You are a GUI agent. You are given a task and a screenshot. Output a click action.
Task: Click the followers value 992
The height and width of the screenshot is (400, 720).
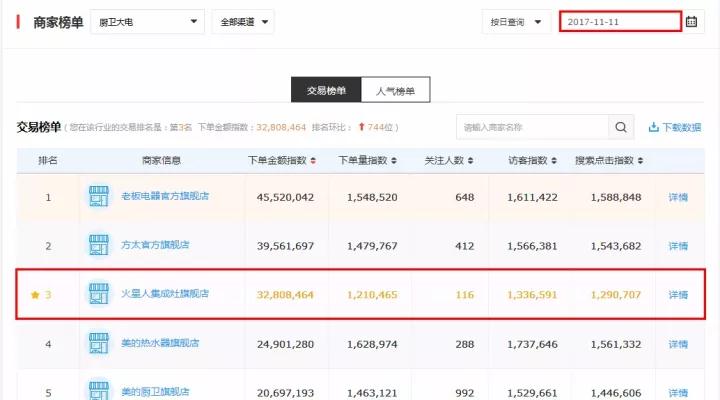point(465,393)
